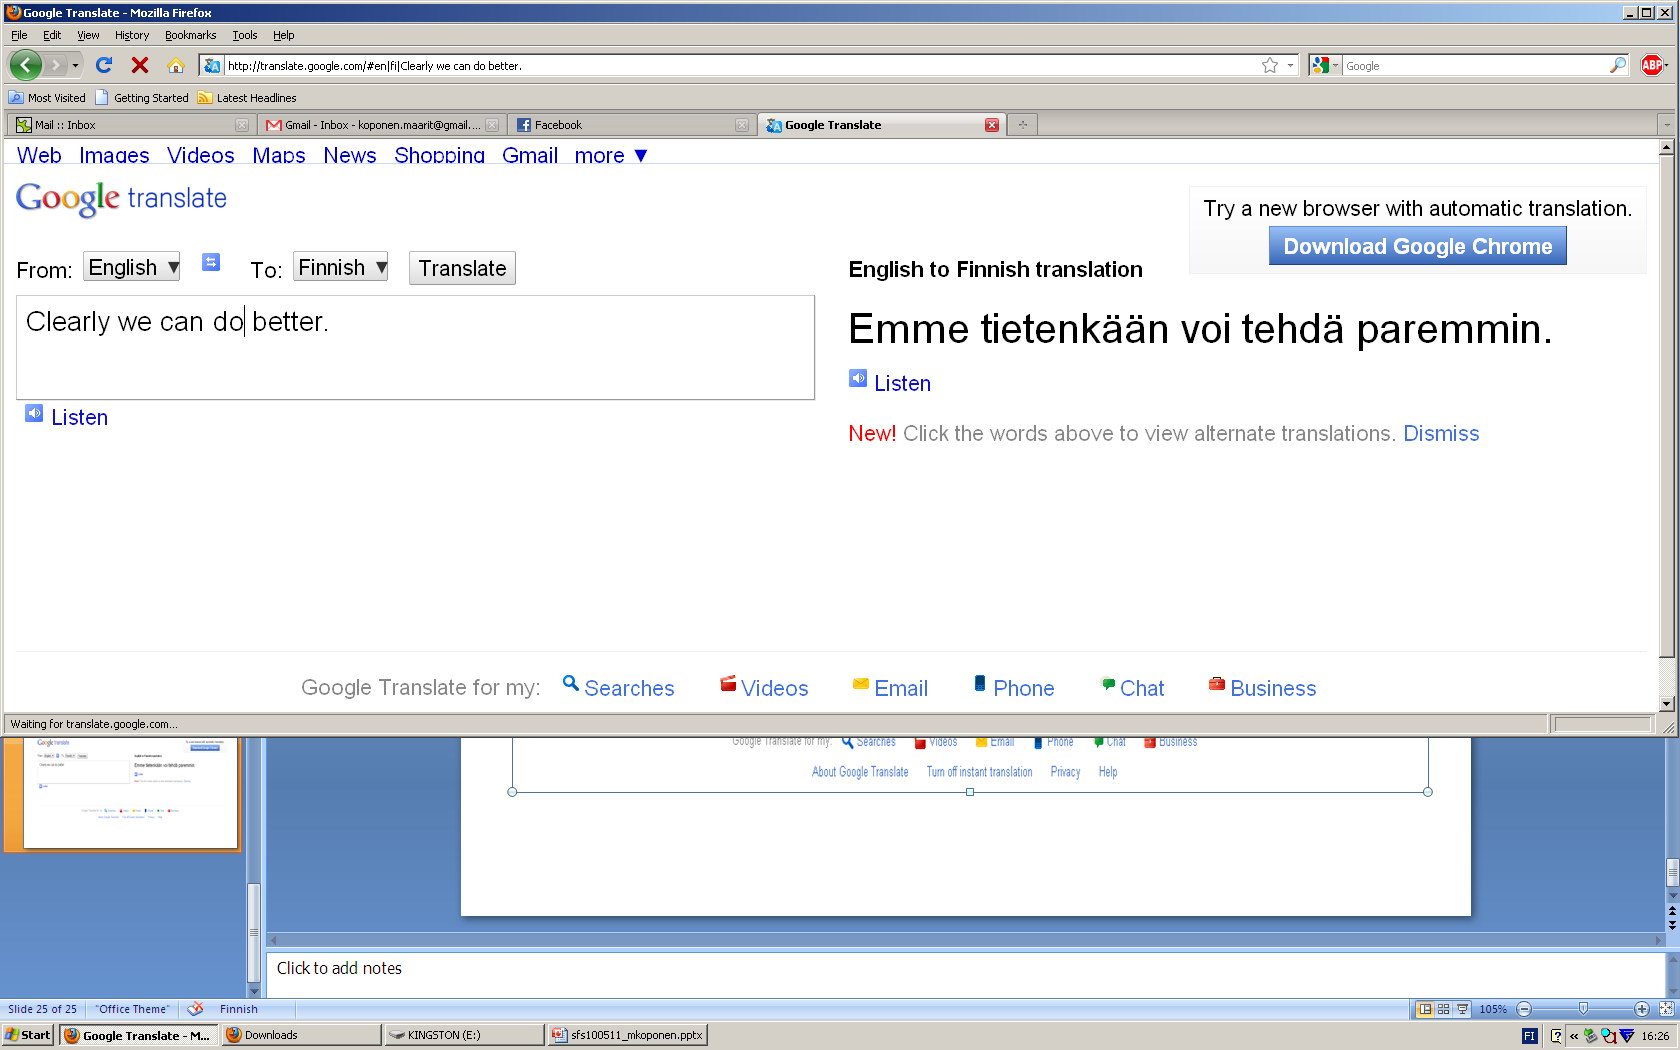Viewport: 1680px width, 1050px height.
Task: Click the URL address field
Action: 740,65
